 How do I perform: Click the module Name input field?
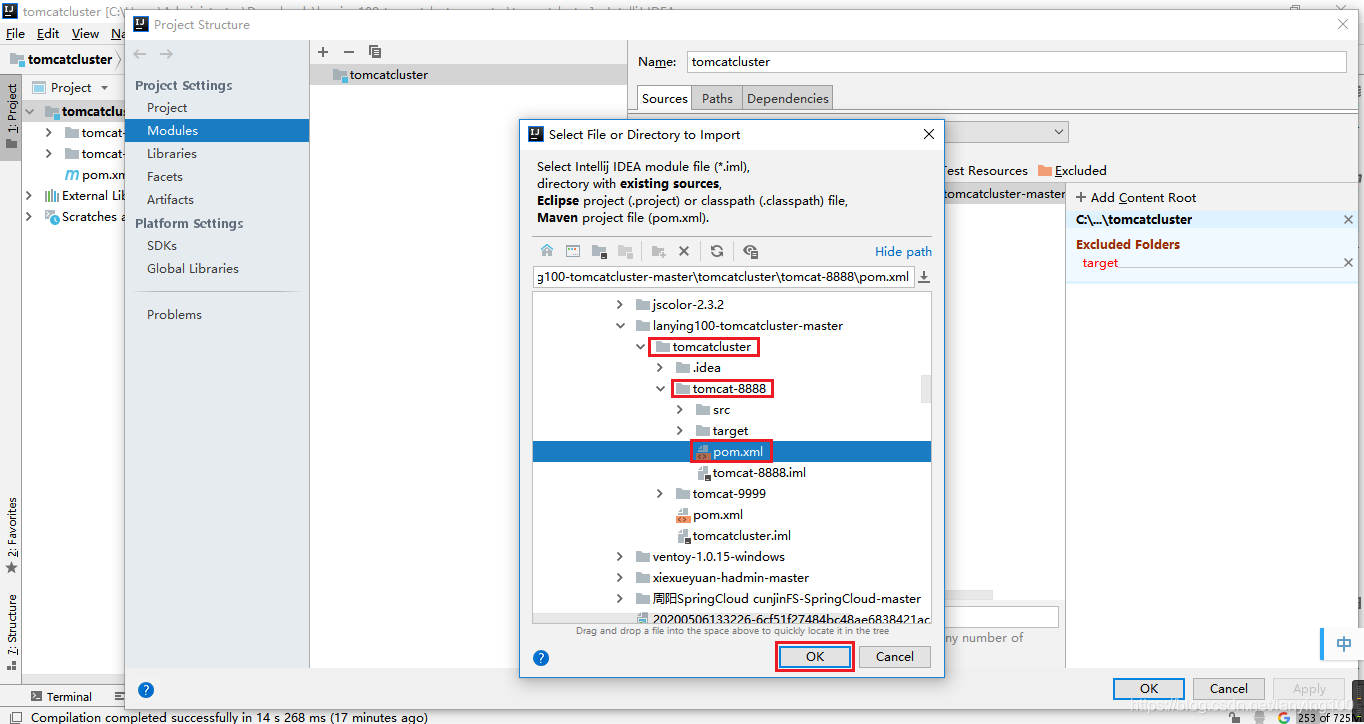(1017, 62)
